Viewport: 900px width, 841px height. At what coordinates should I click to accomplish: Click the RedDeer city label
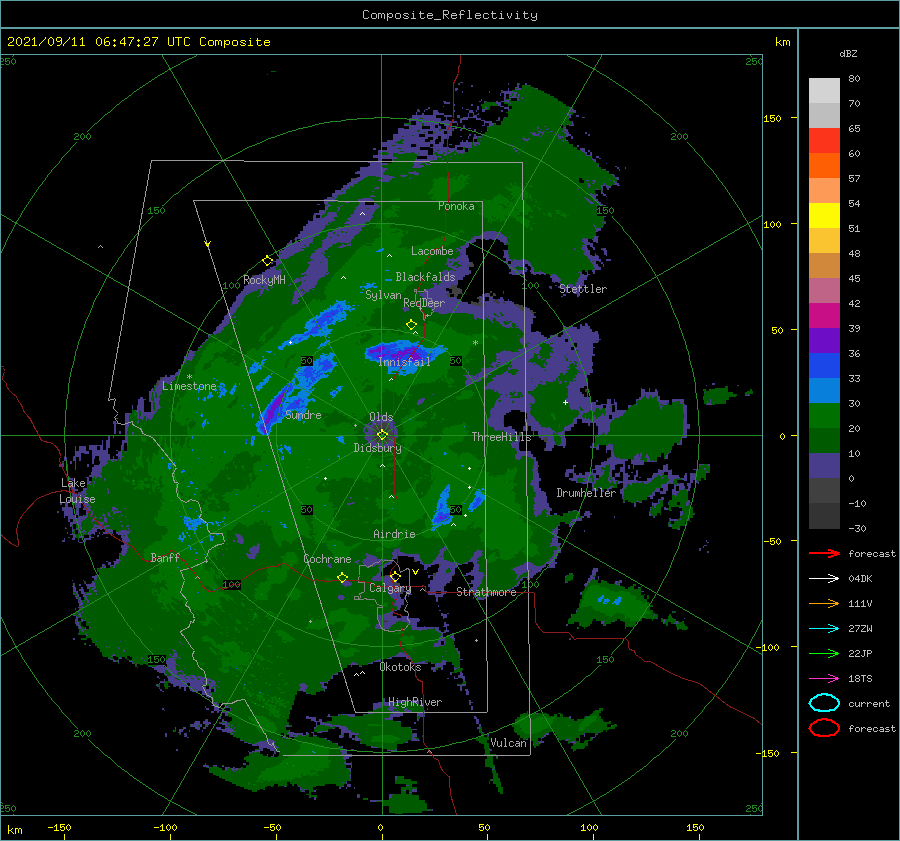coord(424,303)
